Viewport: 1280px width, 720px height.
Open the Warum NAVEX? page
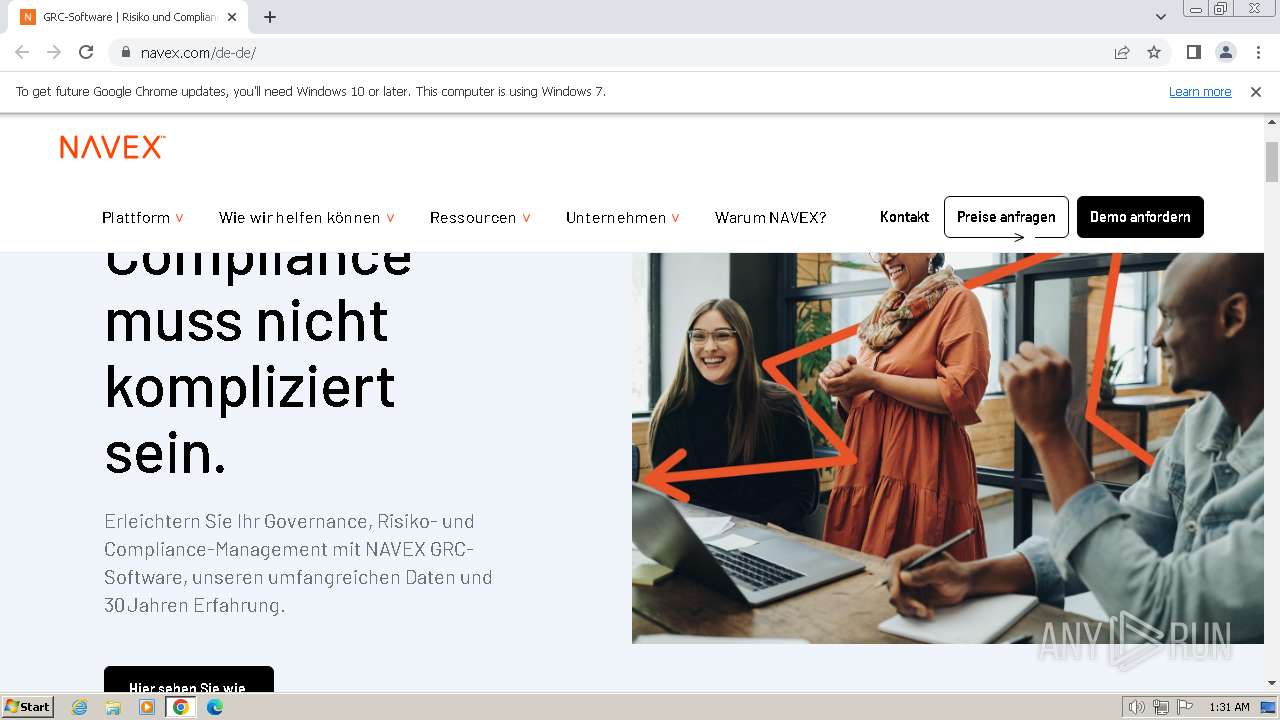[770, 217]
